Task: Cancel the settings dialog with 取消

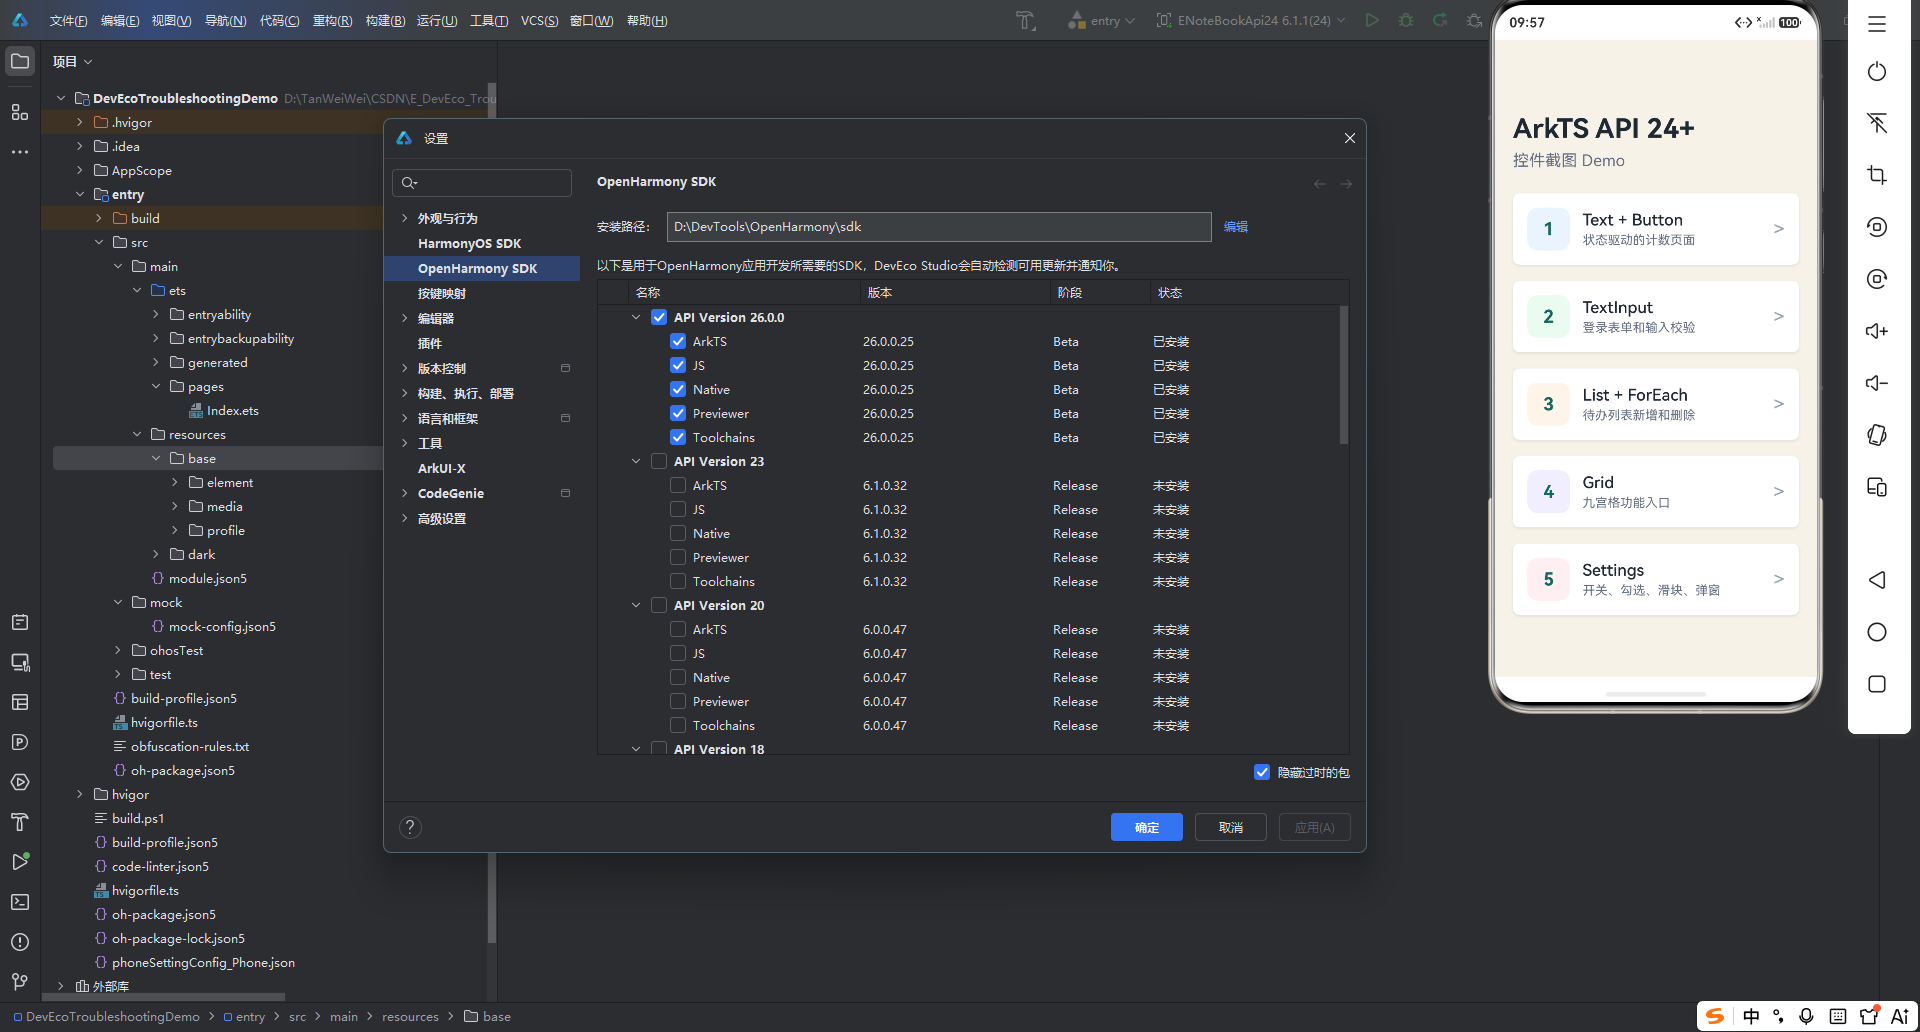Action: [1231, 827]
